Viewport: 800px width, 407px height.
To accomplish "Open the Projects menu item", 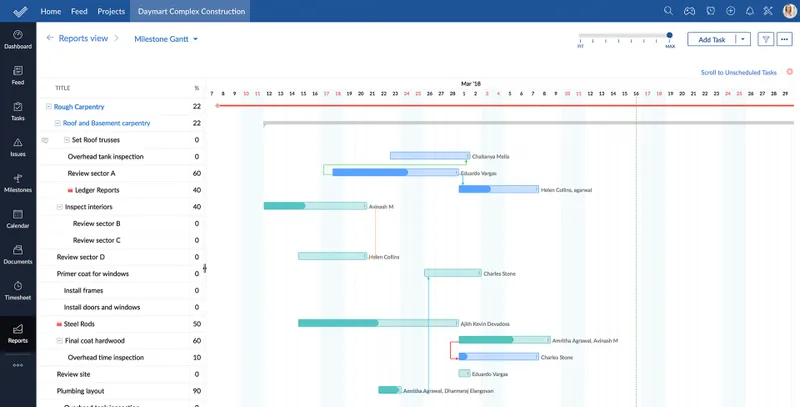I will (111, 11).
